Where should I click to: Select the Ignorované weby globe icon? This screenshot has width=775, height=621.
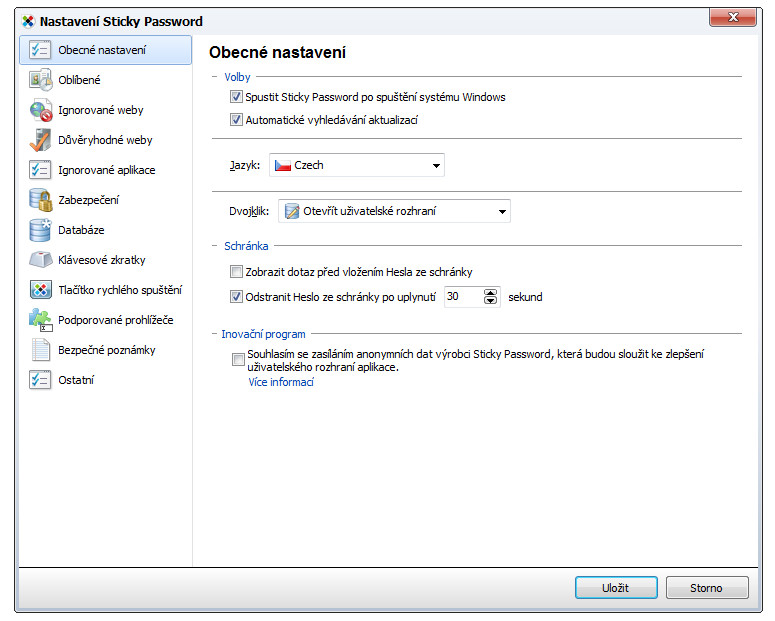[41, 110]
